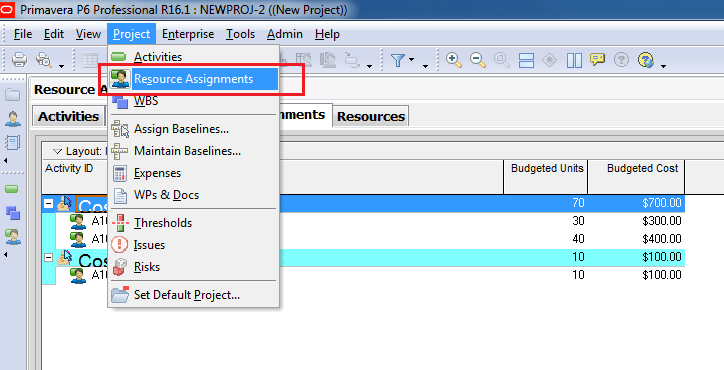Collapse upper sidebar toolbar arrow

pyautogui.click(x=6, y=161)
